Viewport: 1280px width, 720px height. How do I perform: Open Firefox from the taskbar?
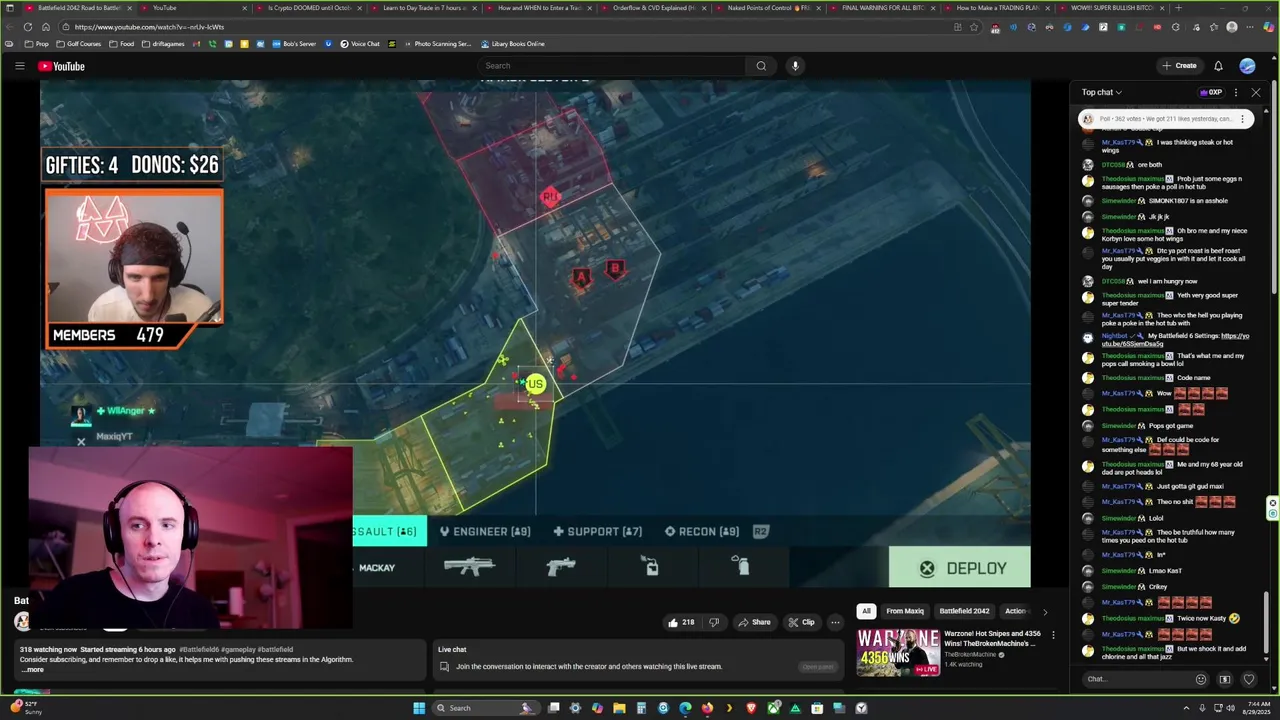tap(707, 708)
